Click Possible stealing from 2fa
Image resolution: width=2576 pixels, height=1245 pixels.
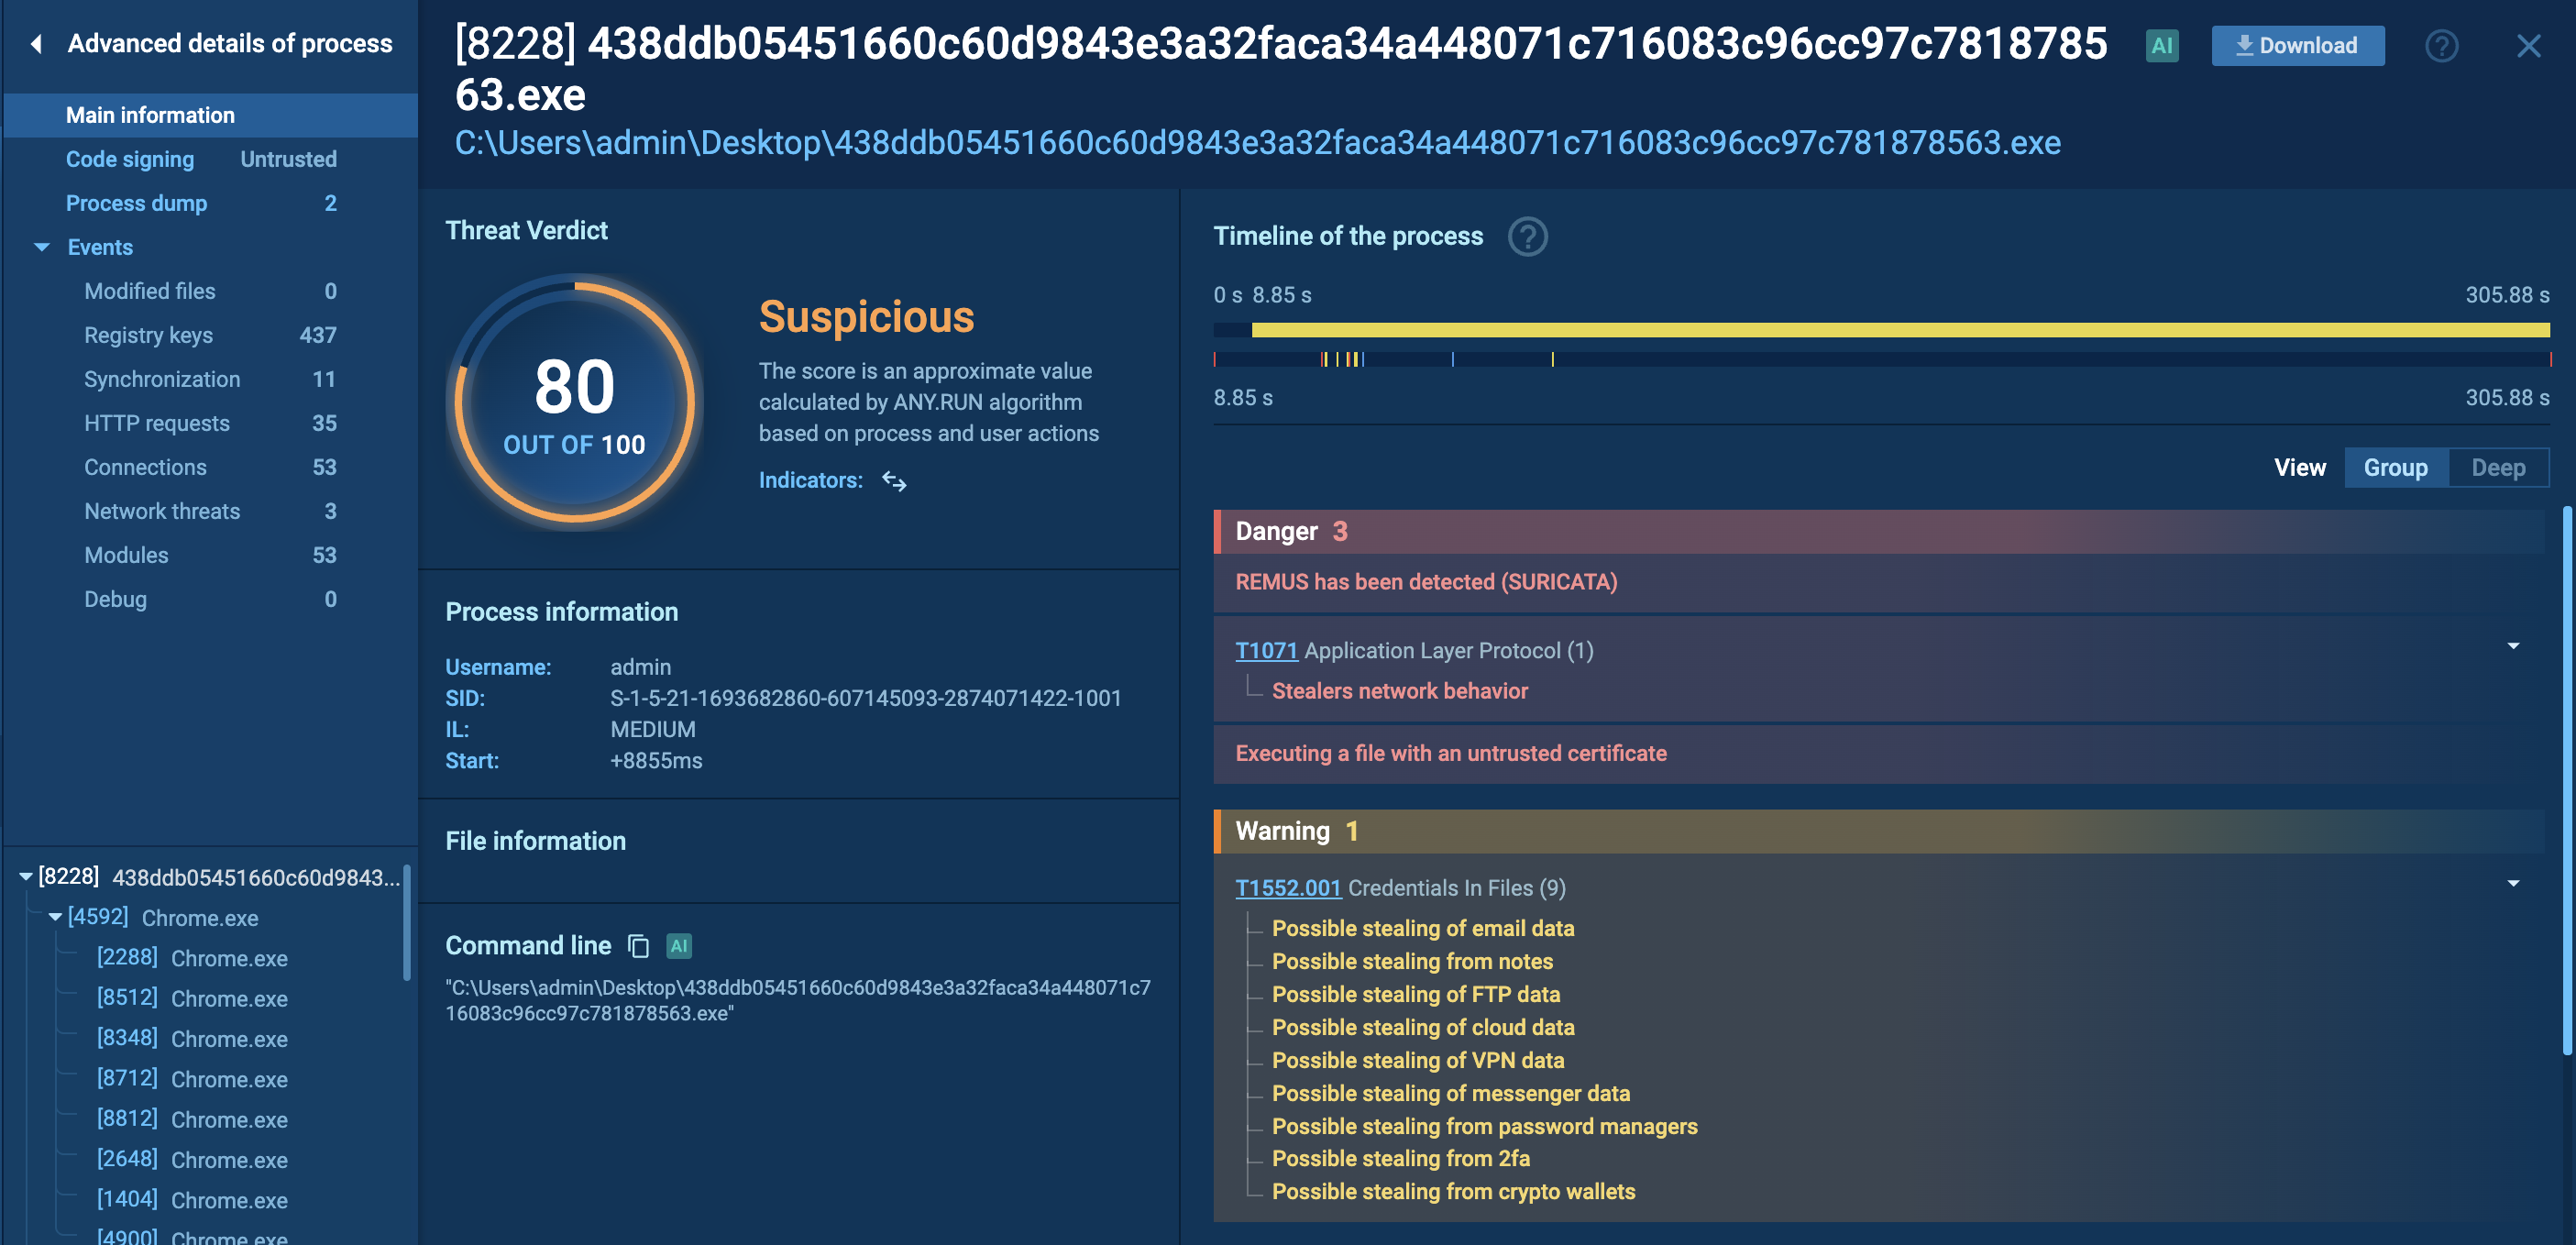coord(1400,1159)
